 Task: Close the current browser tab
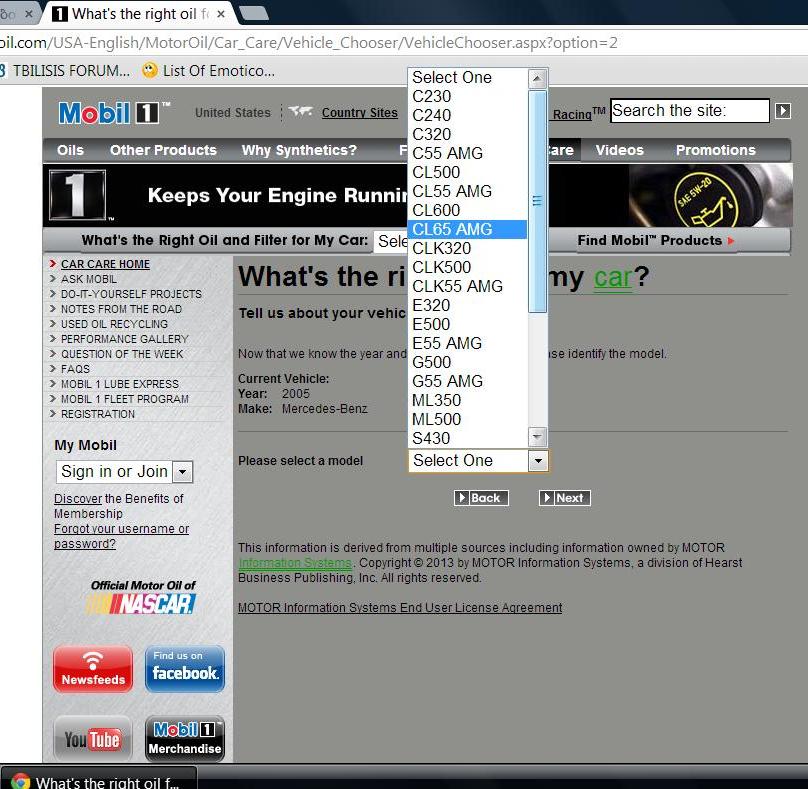point(221,14)
